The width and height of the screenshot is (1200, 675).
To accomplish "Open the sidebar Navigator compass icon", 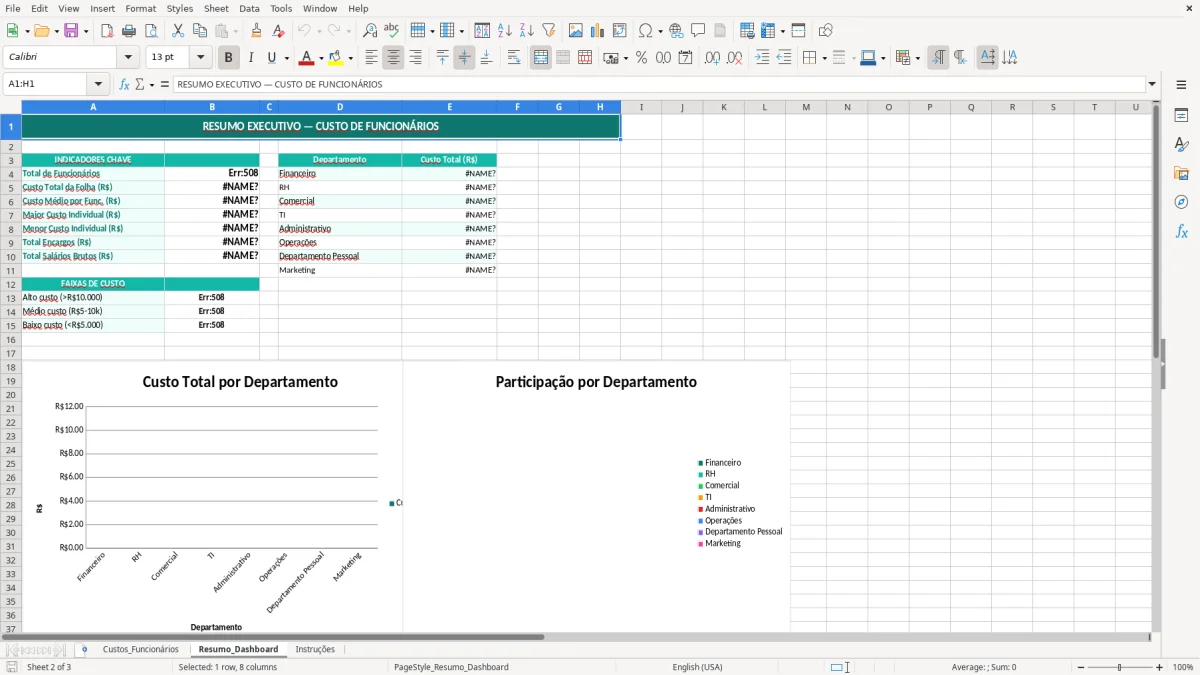I will [x=1181, y=202].
